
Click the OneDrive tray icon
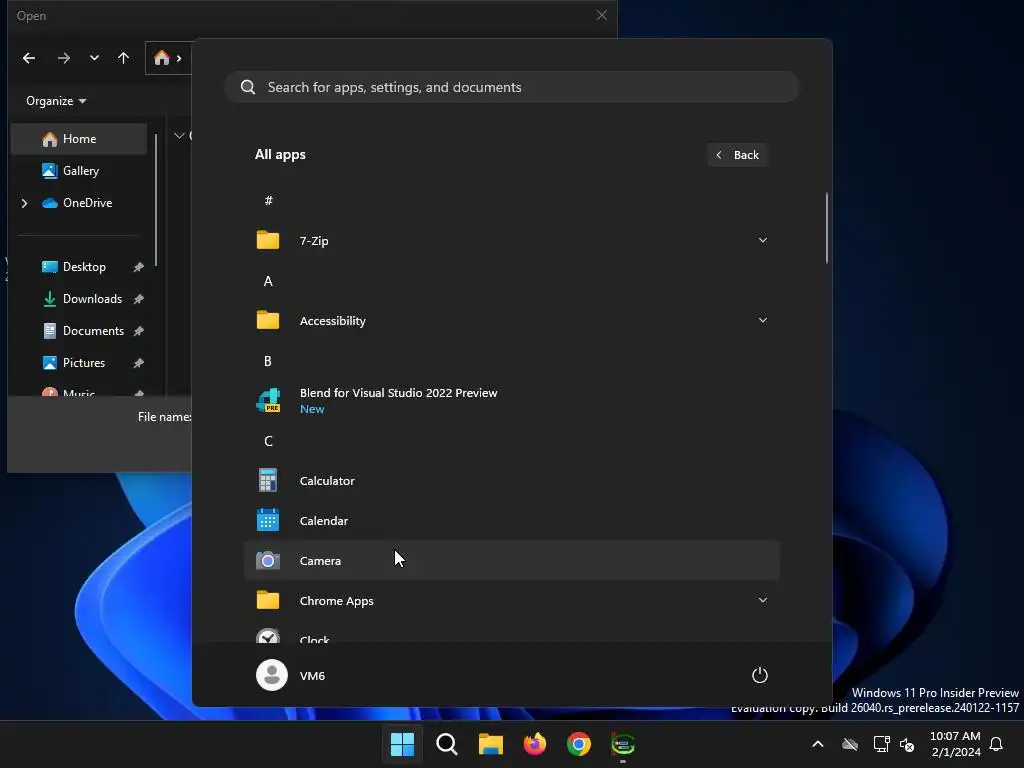850,744
